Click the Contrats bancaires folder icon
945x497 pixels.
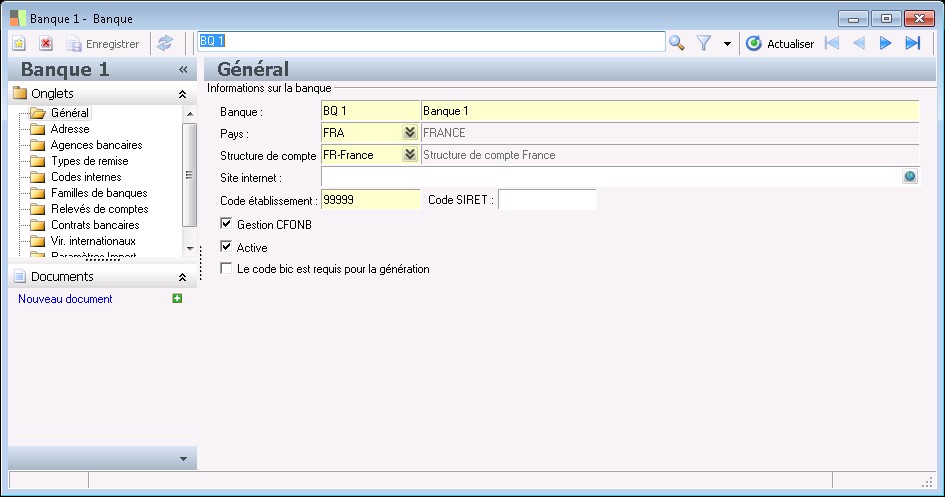(x=38, y=225)
